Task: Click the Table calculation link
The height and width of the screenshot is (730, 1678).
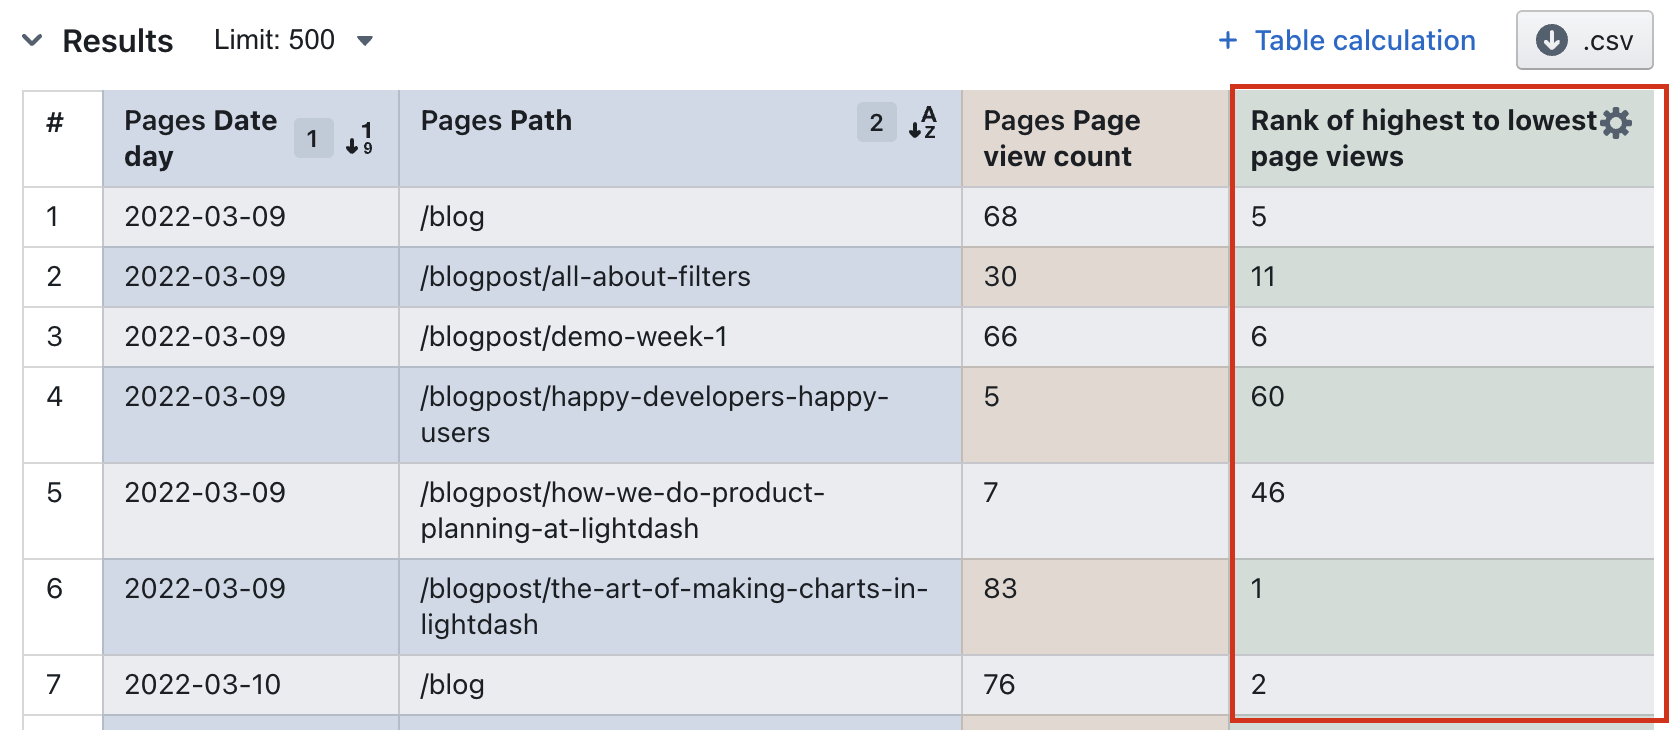Action: point(1364,40)
